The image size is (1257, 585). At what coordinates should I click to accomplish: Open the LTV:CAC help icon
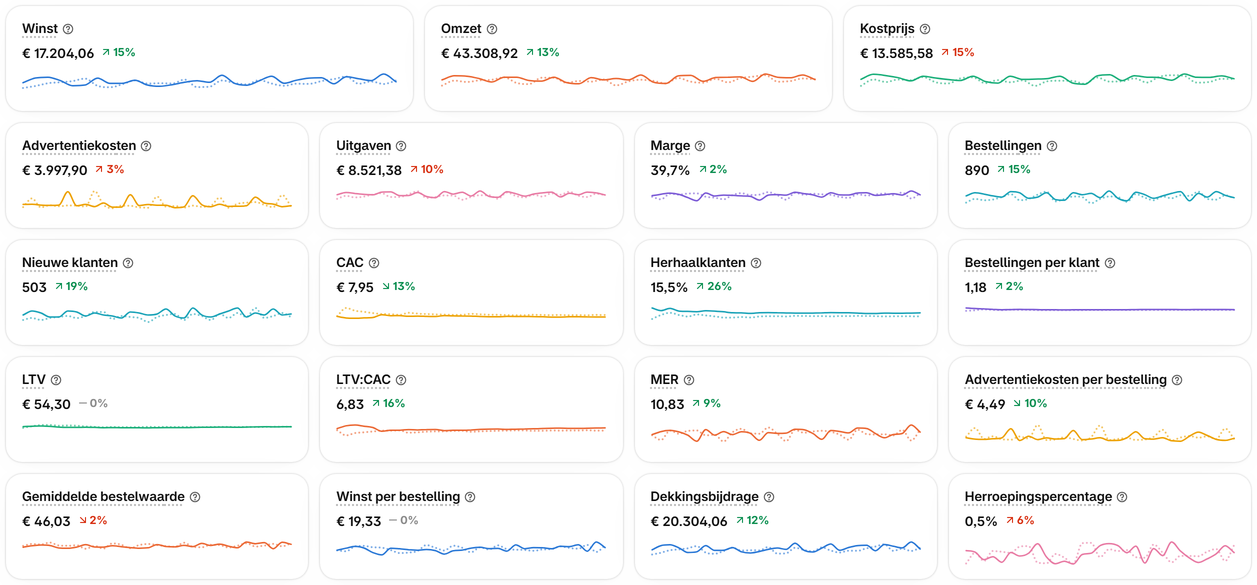tap(401, 380)
